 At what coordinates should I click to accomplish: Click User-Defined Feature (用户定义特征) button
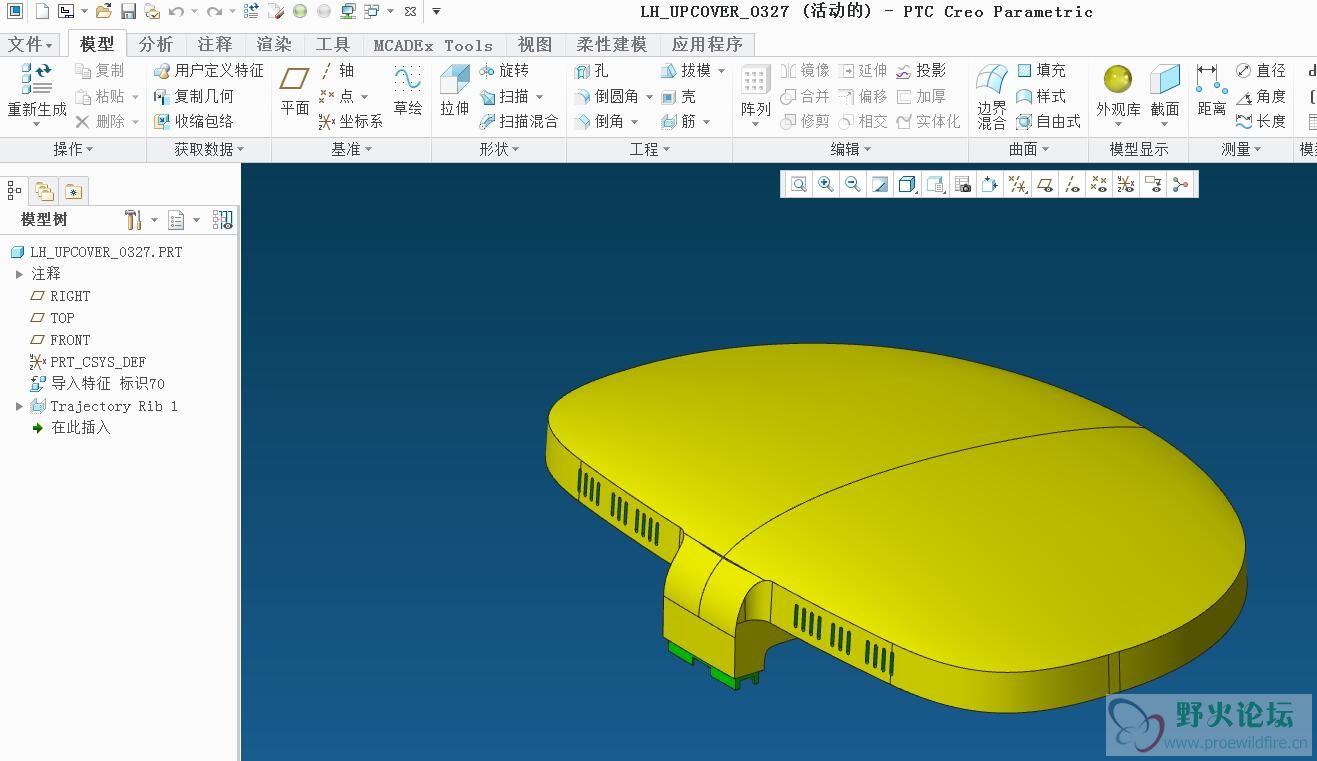[208, 71]
